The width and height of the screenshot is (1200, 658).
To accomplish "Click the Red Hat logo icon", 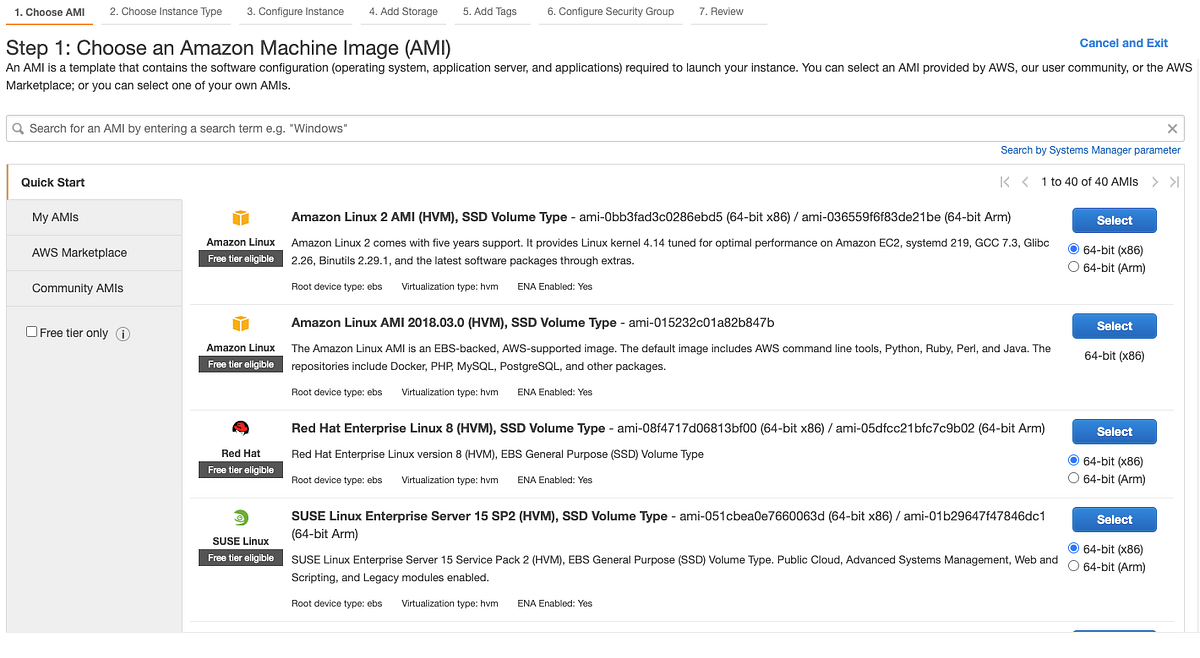I will click(240, 425).
